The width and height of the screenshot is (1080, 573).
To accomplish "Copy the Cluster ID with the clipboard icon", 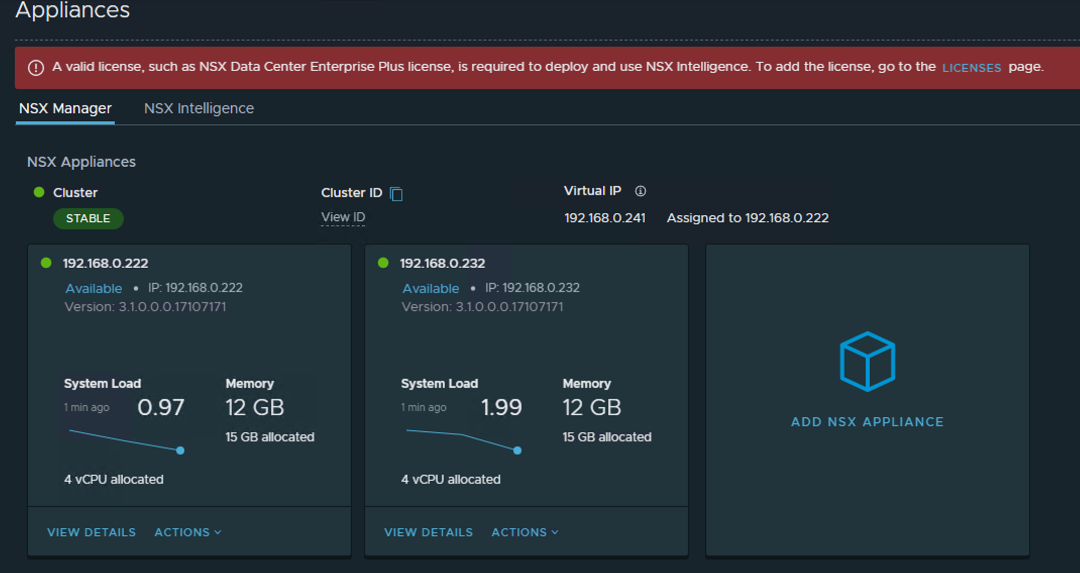I will (x=396, y=194).
